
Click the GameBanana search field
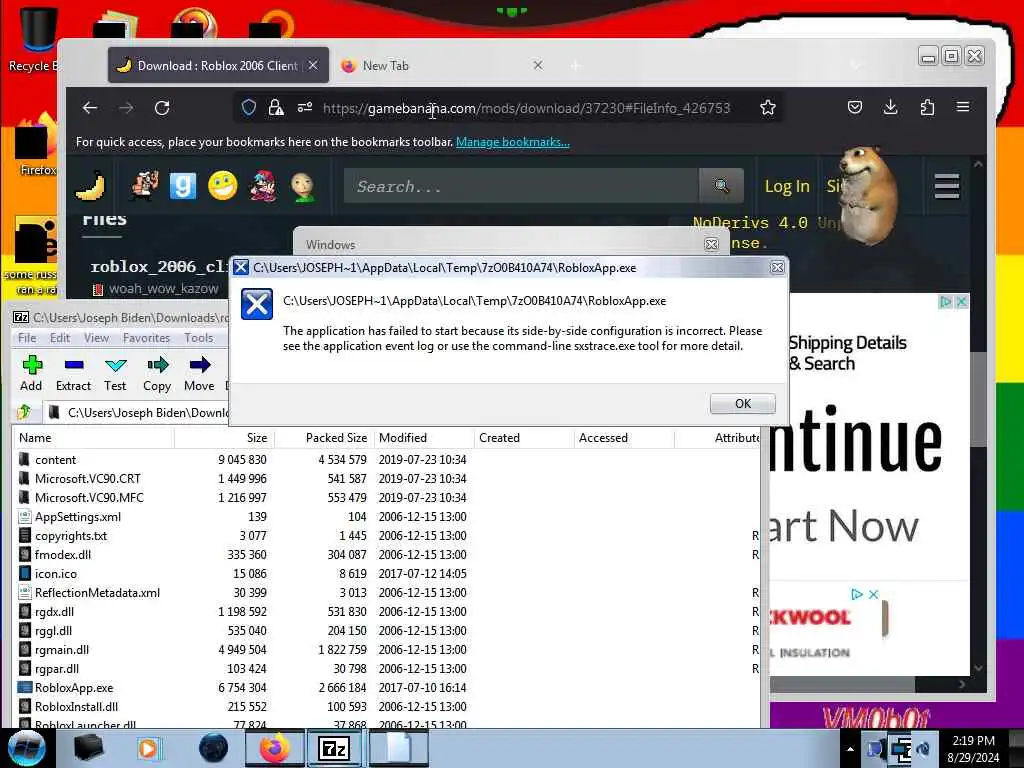(521, 186)
